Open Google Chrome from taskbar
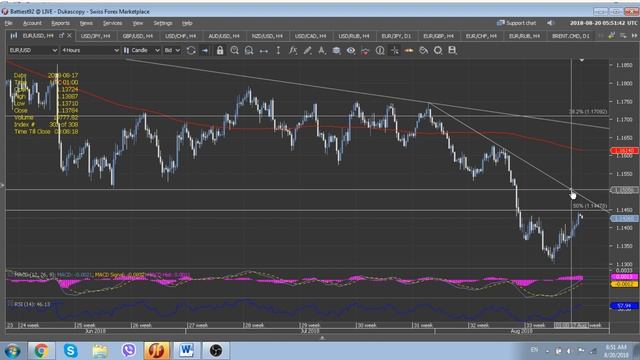Screen dimensions: 640x360 coord(41,351)
